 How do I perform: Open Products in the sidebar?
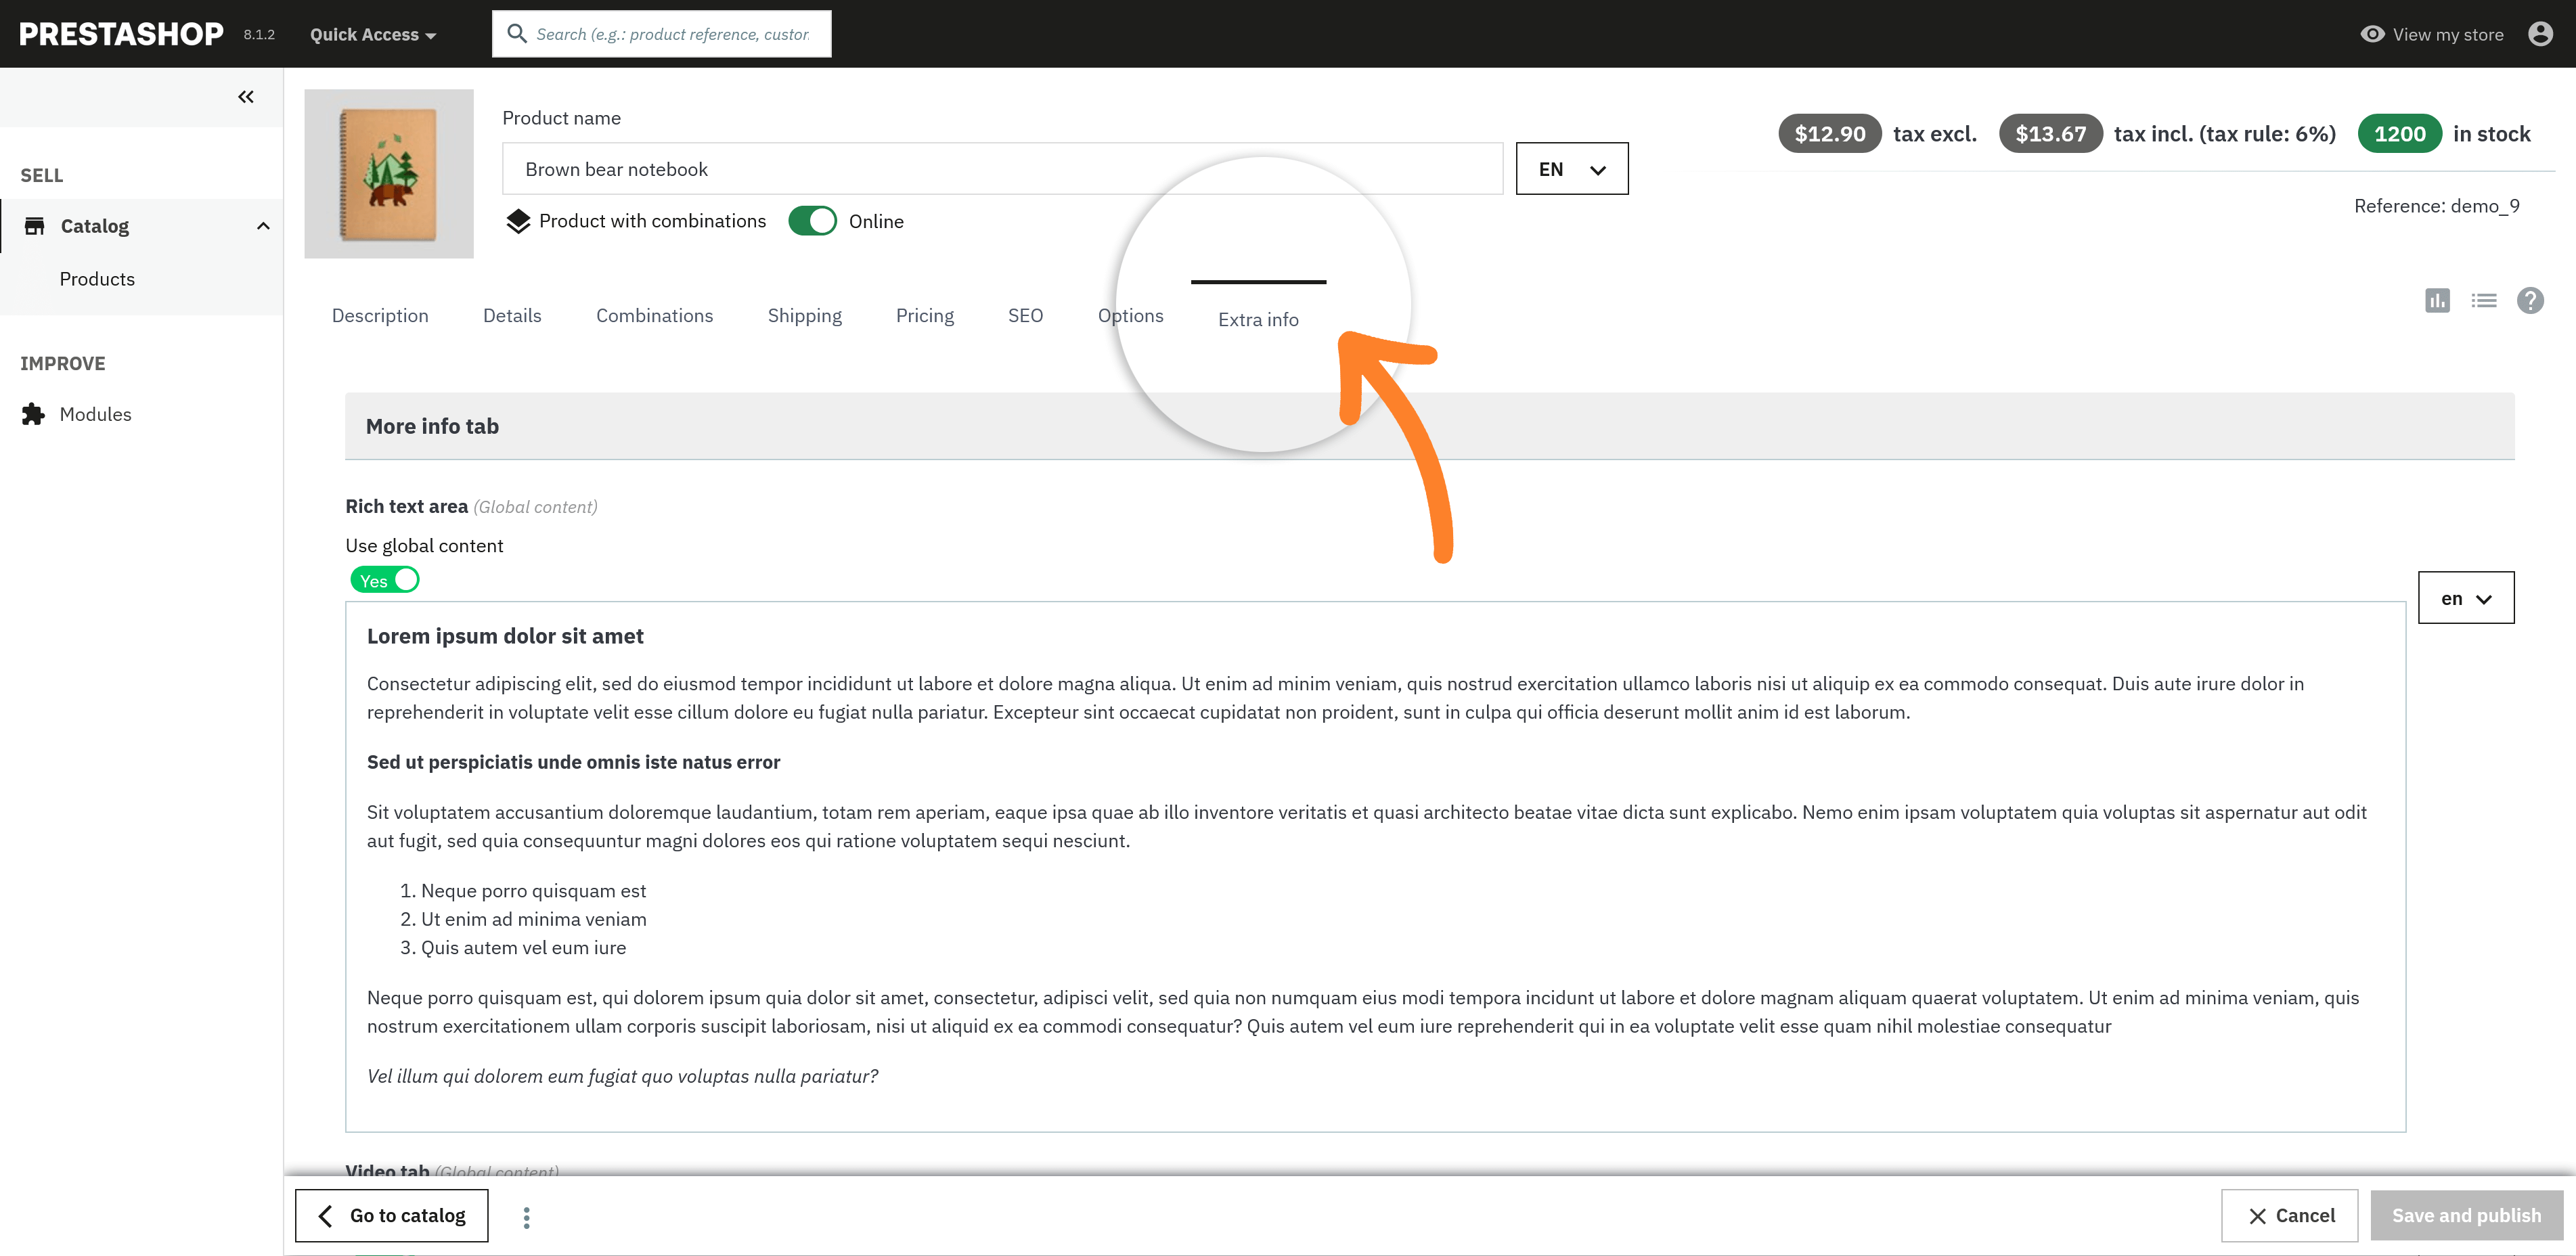coord(97,279)
